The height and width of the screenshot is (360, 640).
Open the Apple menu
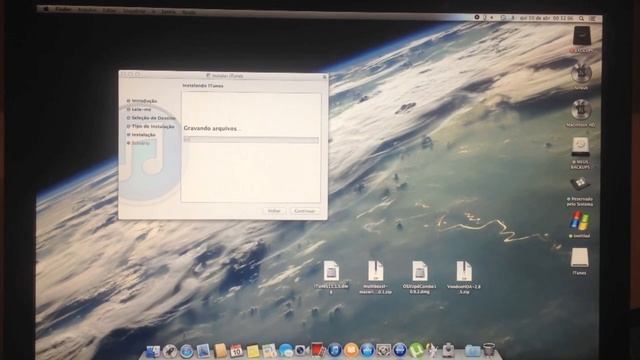click(x=46, y=9)
